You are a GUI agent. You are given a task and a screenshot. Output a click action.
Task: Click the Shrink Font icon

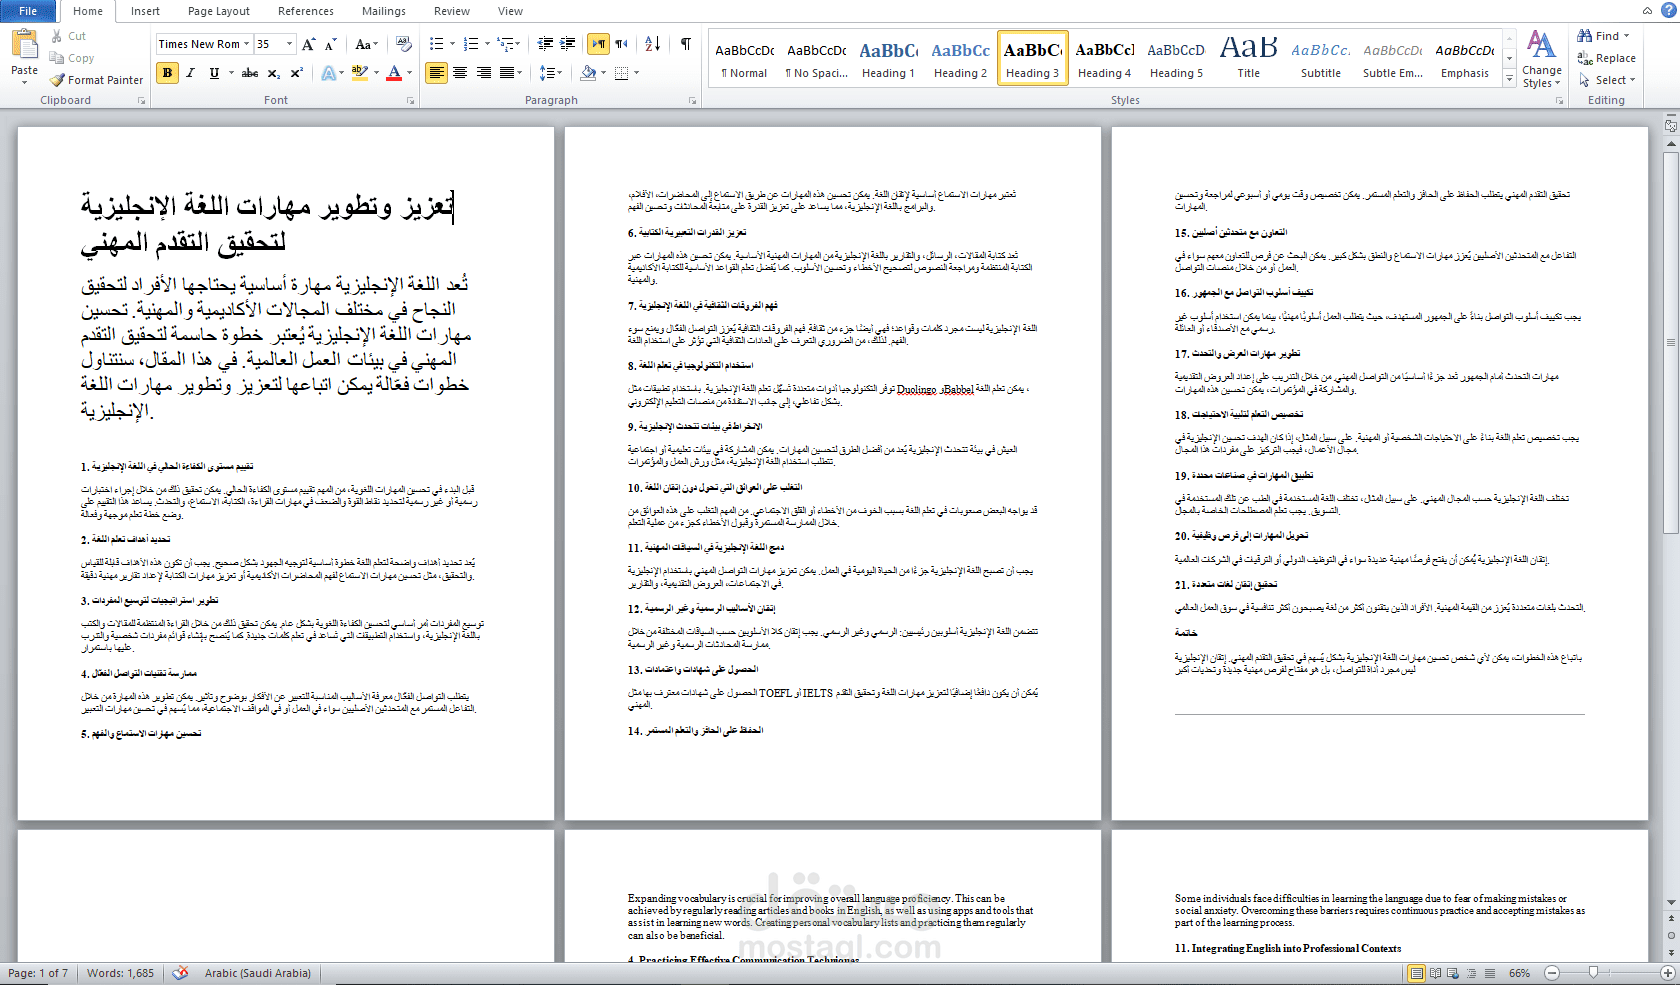click(x=331, y=44)
